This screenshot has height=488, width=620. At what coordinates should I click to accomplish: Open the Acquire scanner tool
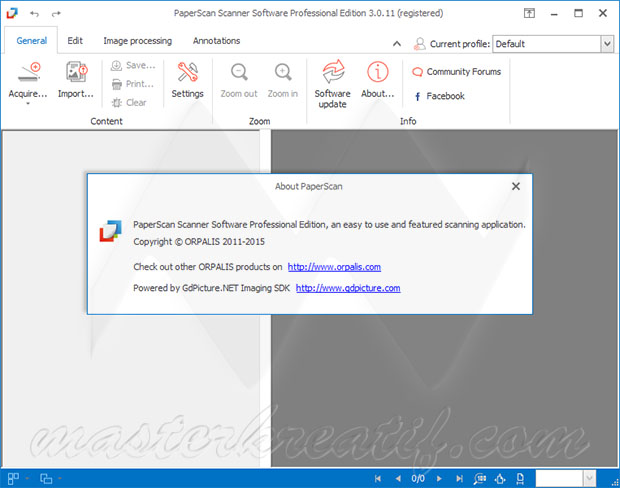(x=28, y=80)
